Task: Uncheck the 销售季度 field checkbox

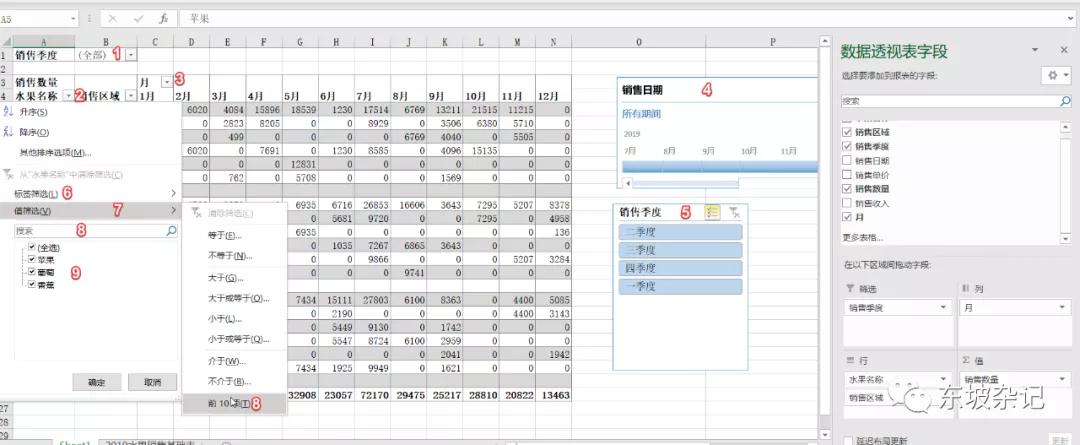Action: pos(847,145)
